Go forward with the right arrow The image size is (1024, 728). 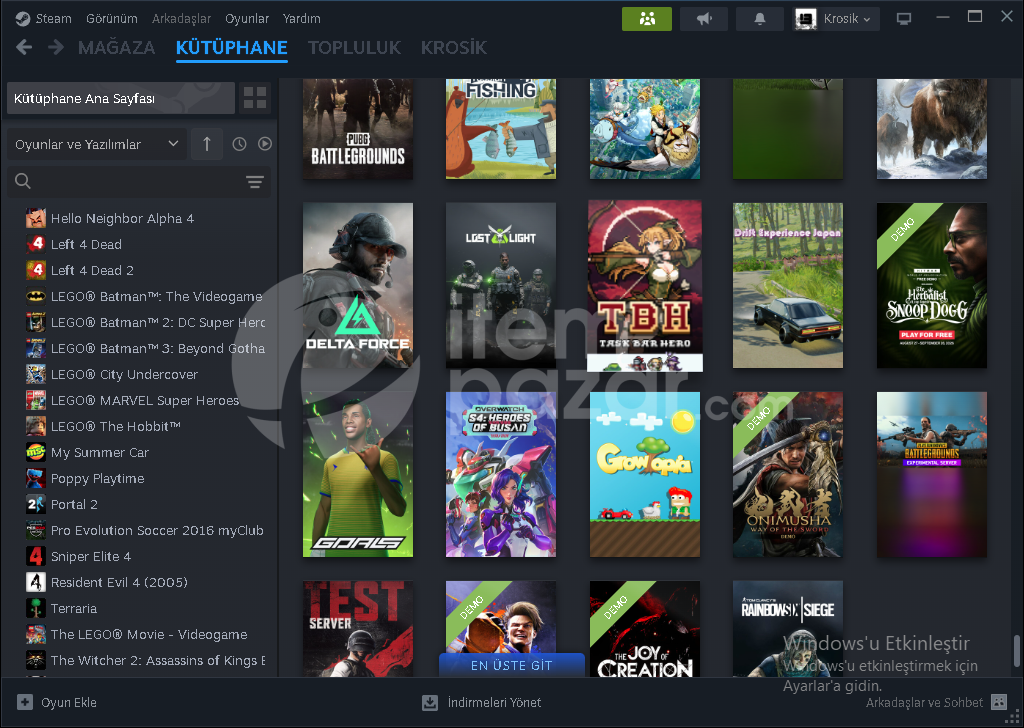56,47
